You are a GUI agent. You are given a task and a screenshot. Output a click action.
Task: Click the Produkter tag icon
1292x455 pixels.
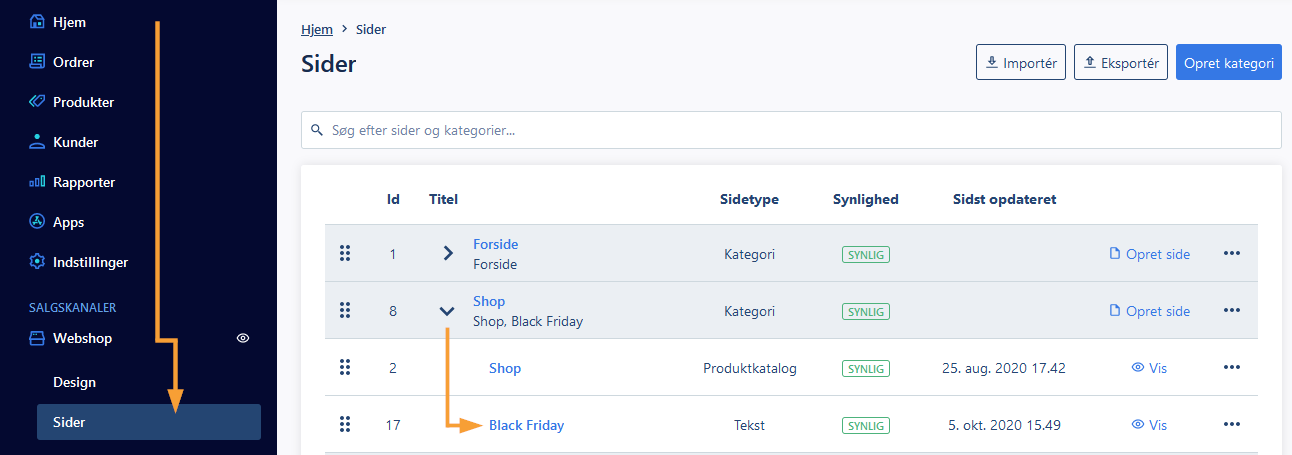tap(37, 101)
